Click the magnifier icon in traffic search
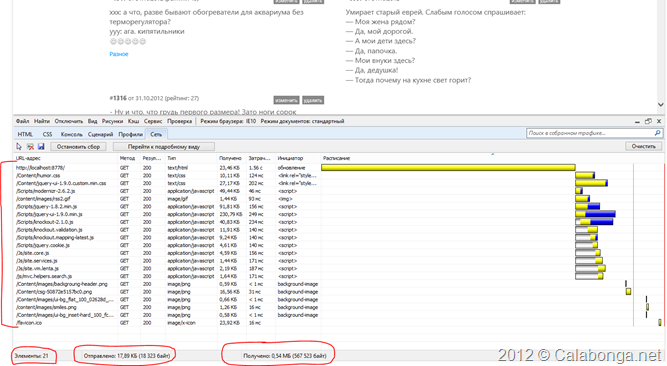This screenshot has width=667, height=366. click(657, 133)
